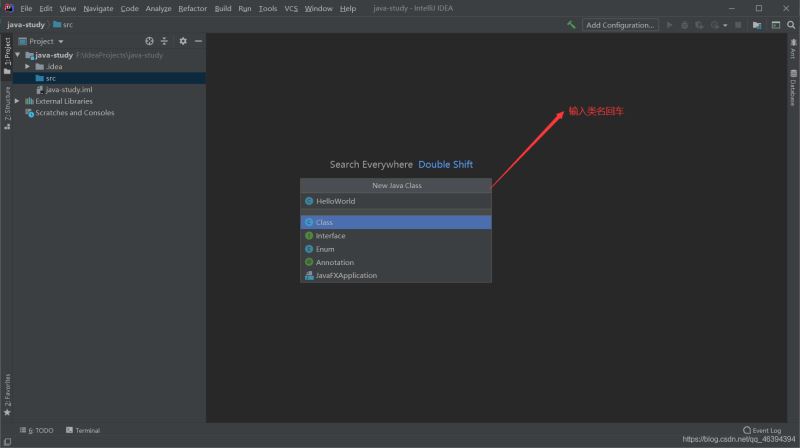The height and width of the screenshot is (448, 800).
Task: Click the Project Structure toolbar icon
Action: point(757,24)
